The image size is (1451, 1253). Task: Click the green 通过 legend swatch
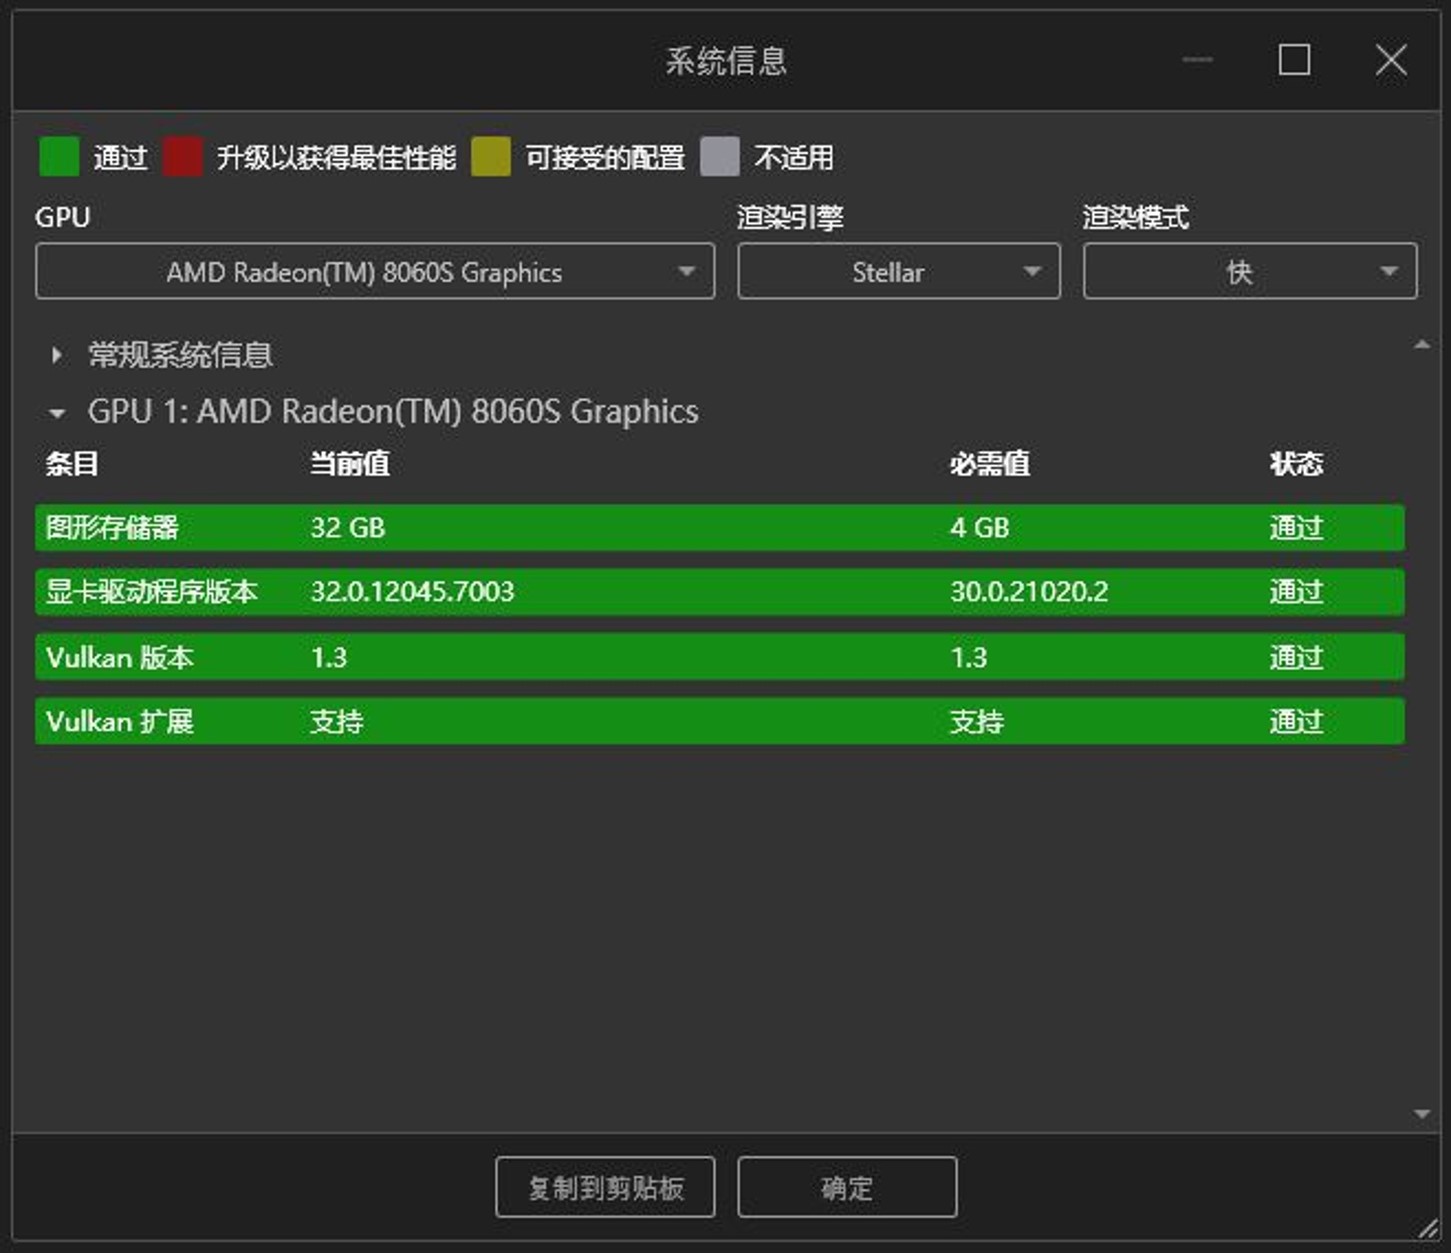click(59, 157)
